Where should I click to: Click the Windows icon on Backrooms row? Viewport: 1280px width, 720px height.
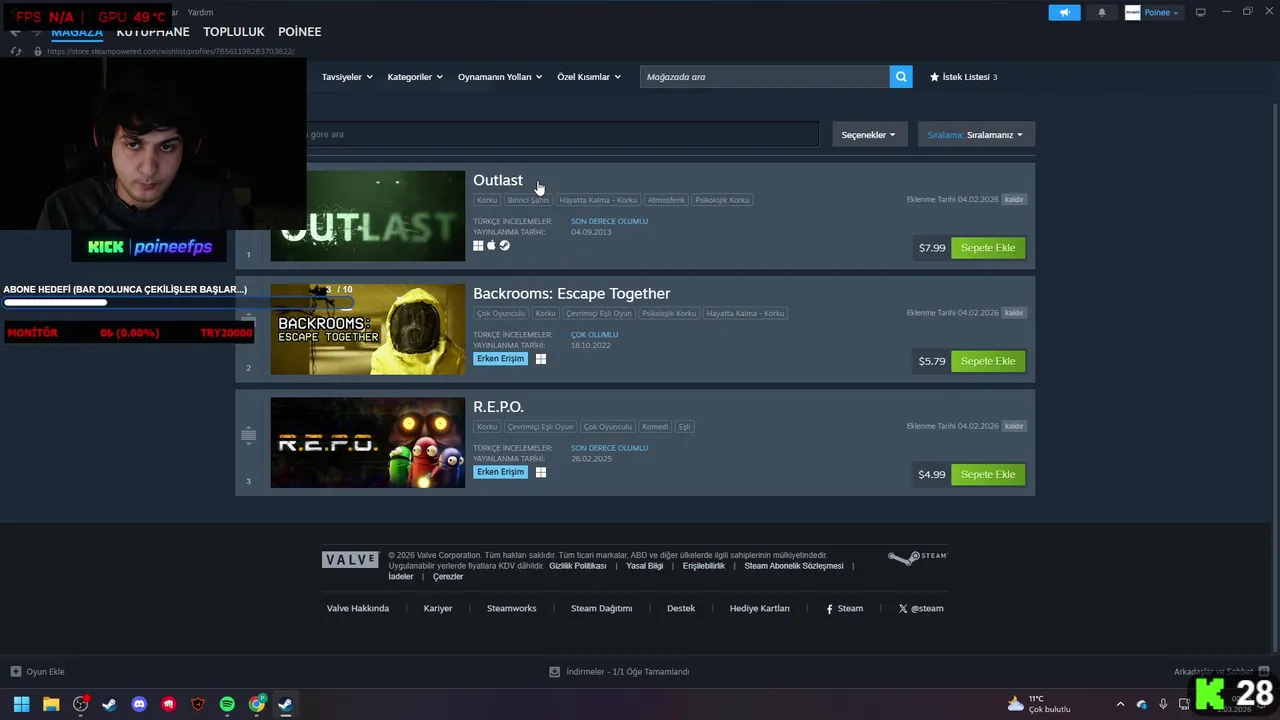541,359
